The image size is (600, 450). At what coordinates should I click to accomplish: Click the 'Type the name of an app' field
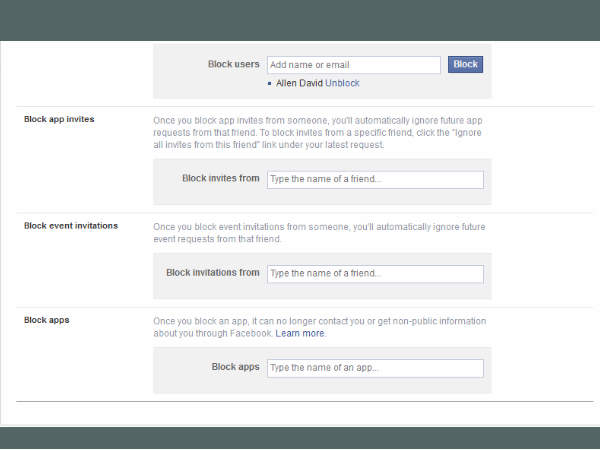(374, 368)
